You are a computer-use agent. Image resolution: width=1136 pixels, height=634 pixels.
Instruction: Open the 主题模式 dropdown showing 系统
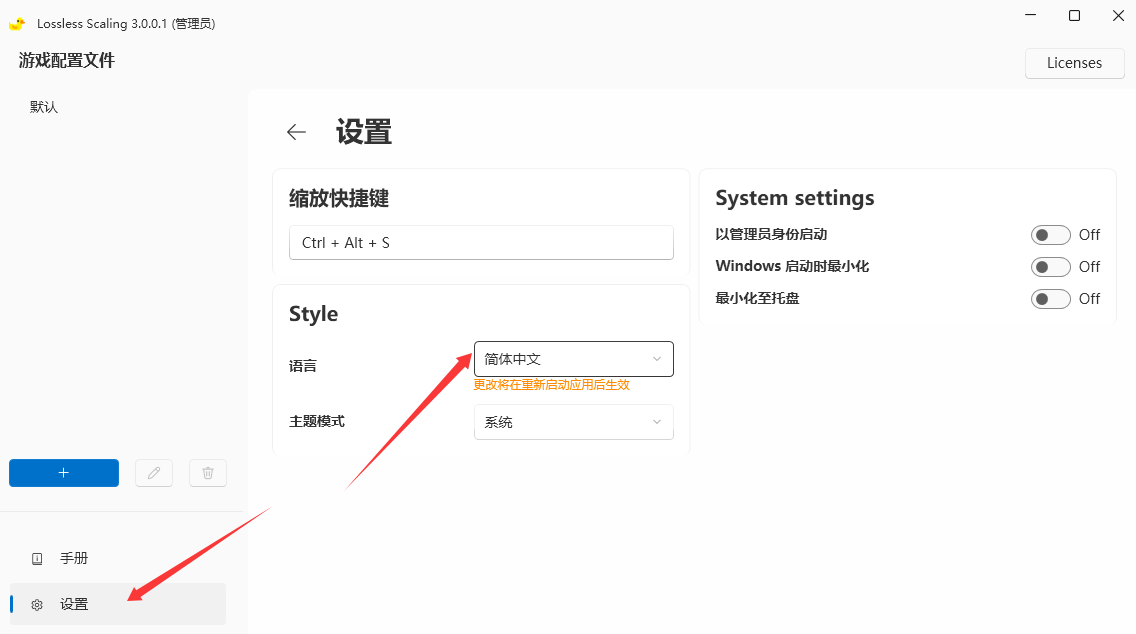574,422
